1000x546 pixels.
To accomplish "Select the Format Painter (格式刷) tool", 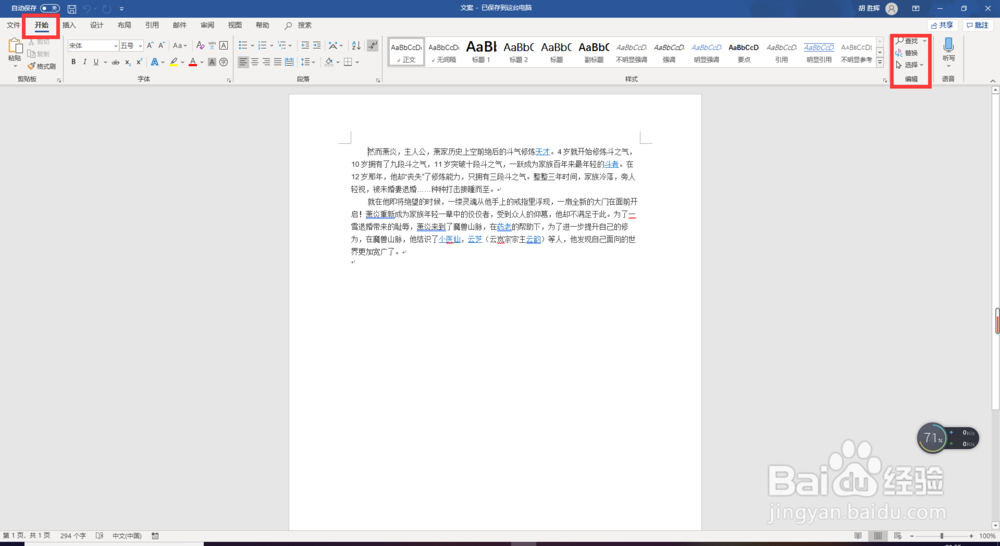I will pos(41,66).
